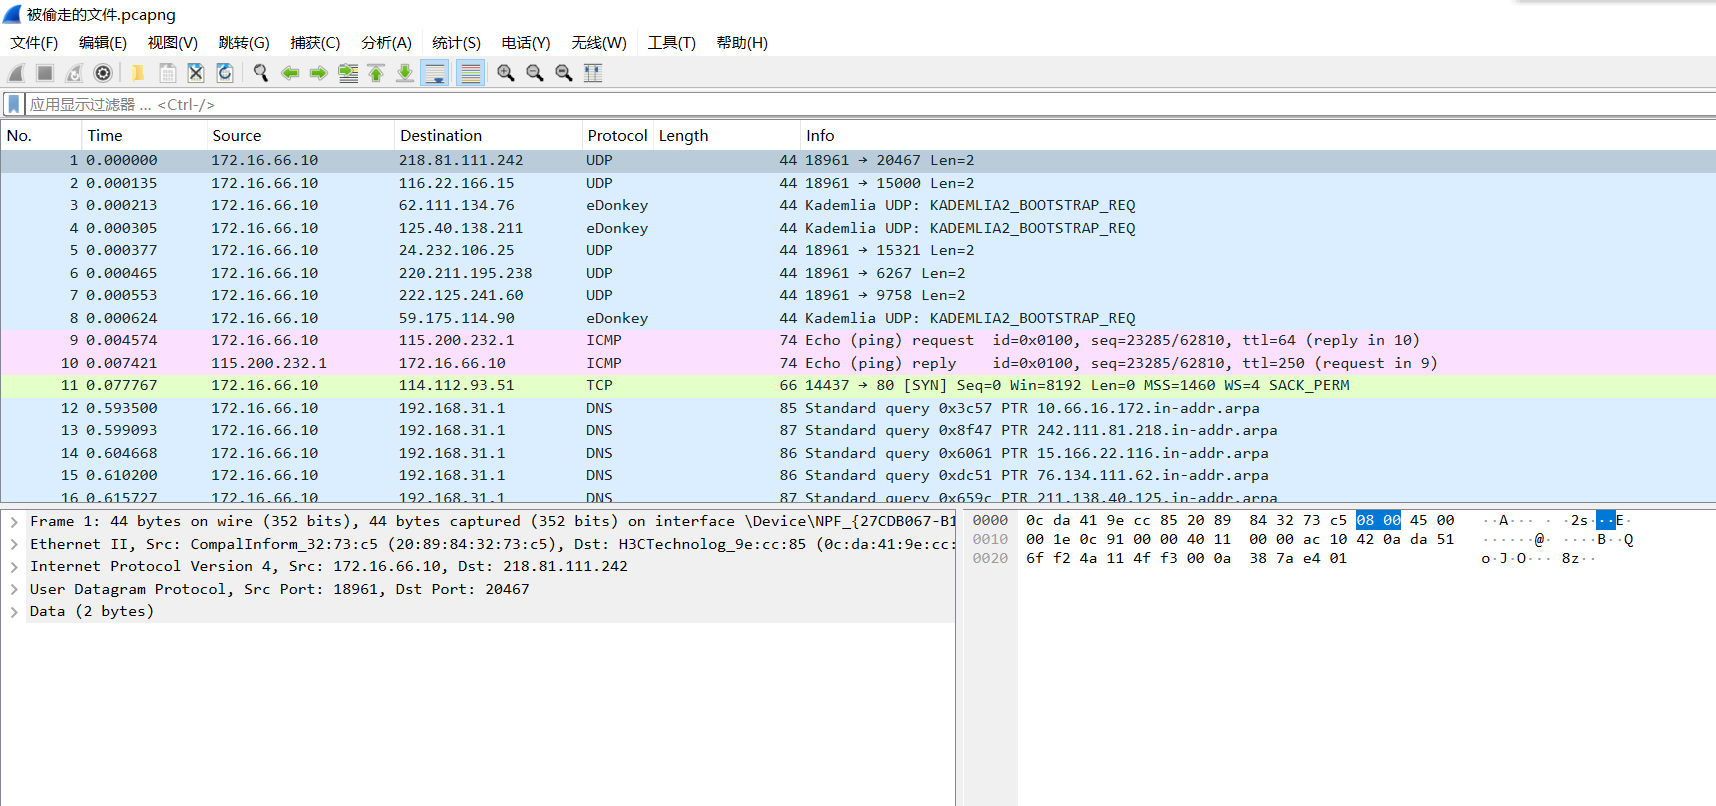Restart current capture icon

74,73
